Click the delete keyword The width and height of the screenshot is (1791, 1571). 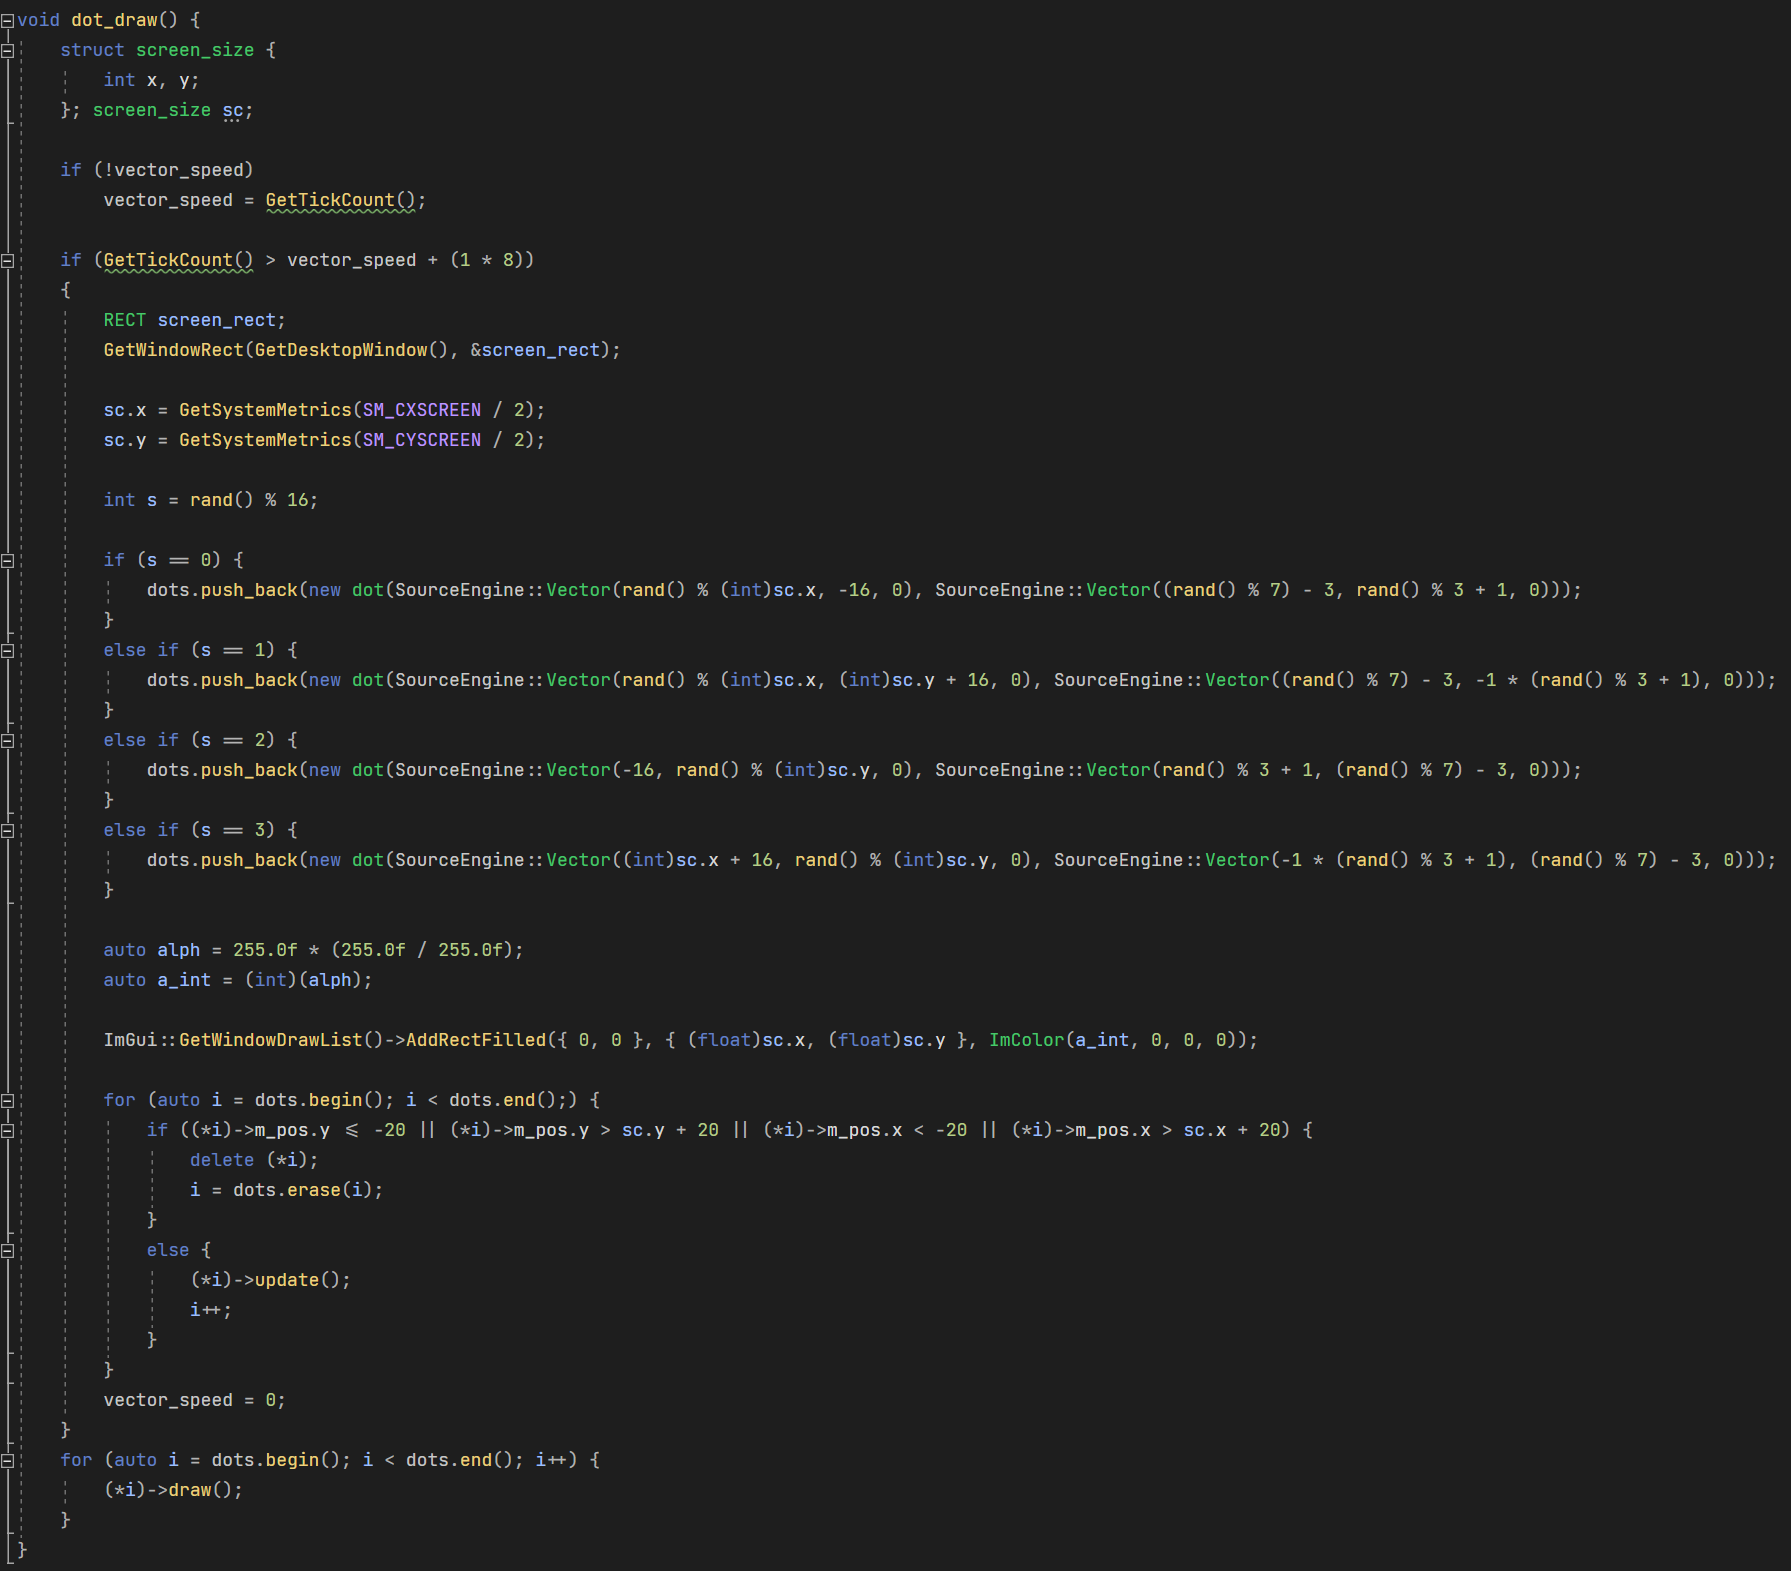pos(222,1160)
